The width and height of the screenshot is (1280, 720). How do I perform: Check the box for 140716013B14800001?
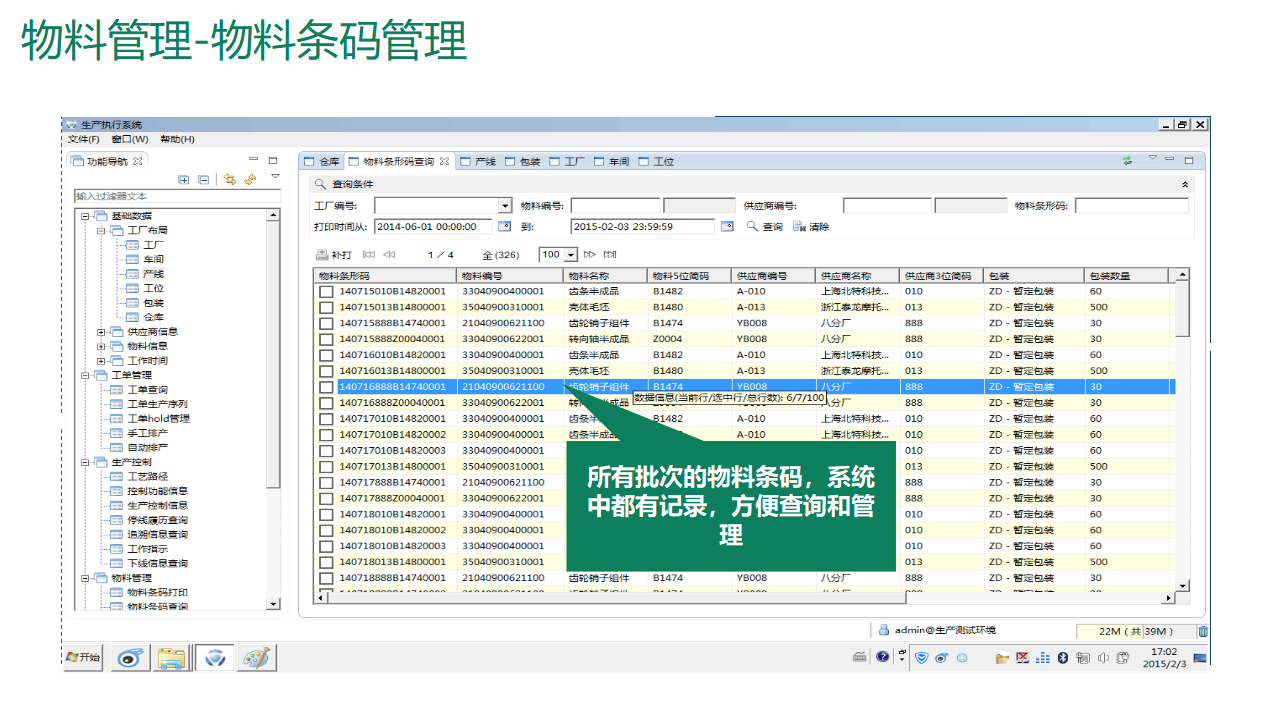(326, 371)
